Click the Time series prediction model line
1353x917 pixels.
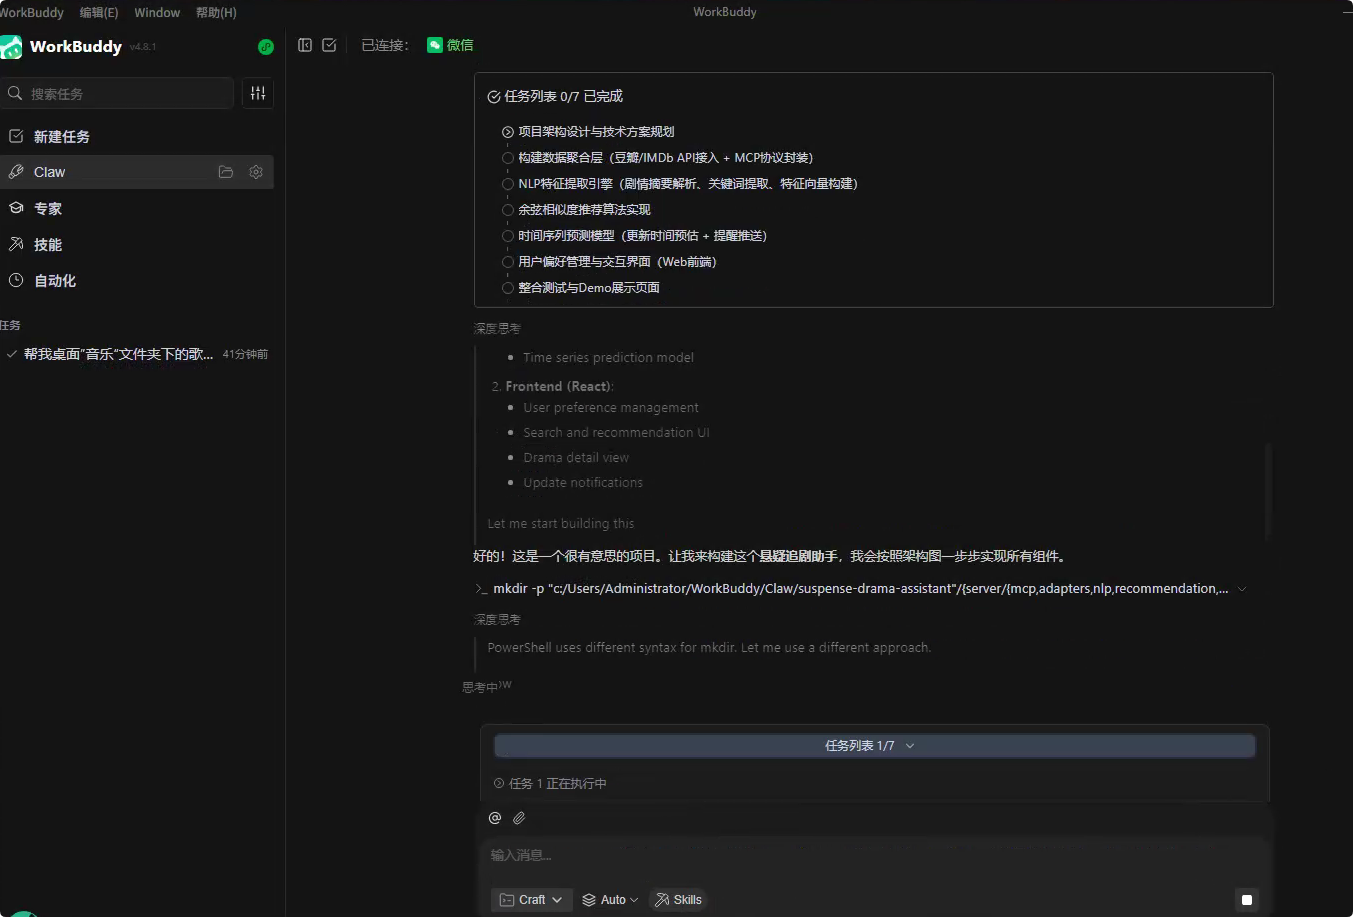point(608,358)
